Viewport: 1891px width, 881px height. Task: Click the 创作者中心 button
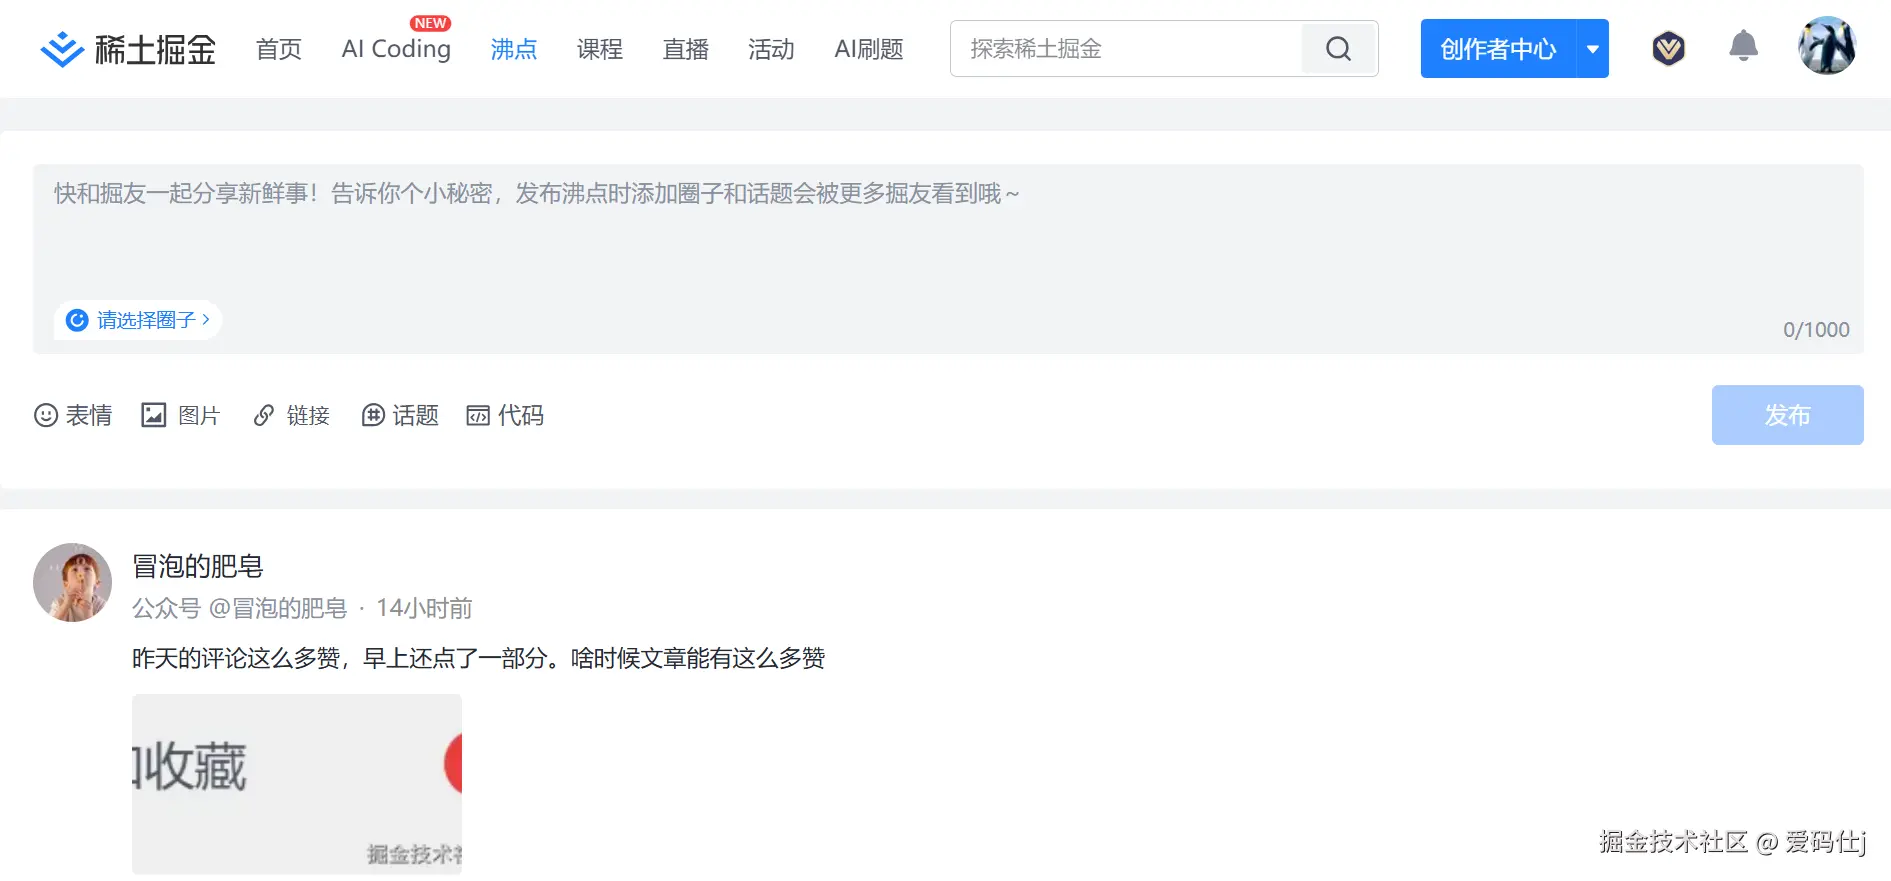pyautogui.click(x=1497, y=49)
